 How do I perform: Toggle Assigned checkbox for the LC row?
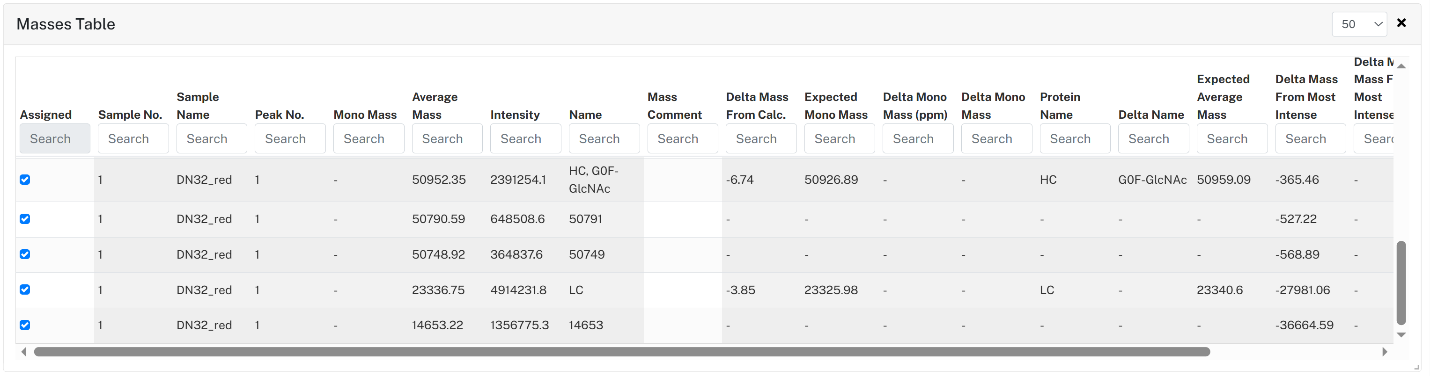tap(25, 290)
